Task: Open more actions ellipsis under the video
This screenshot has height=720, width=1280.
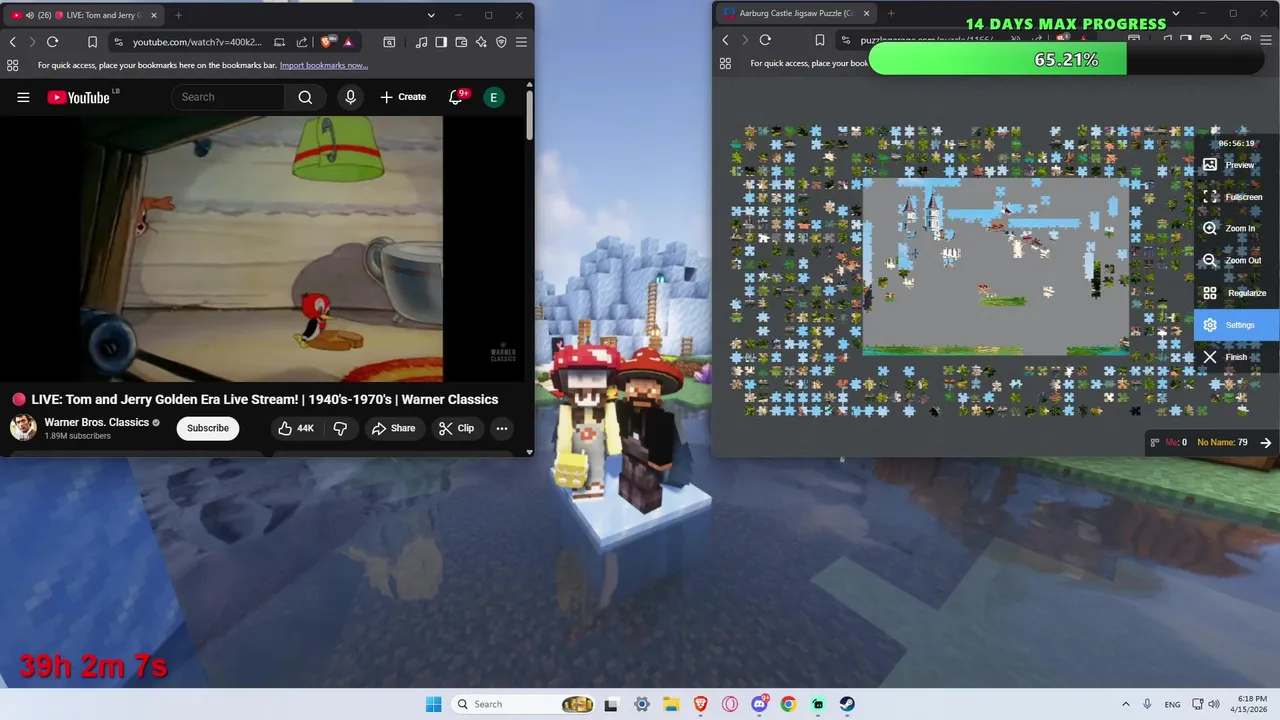Action: 502,428
